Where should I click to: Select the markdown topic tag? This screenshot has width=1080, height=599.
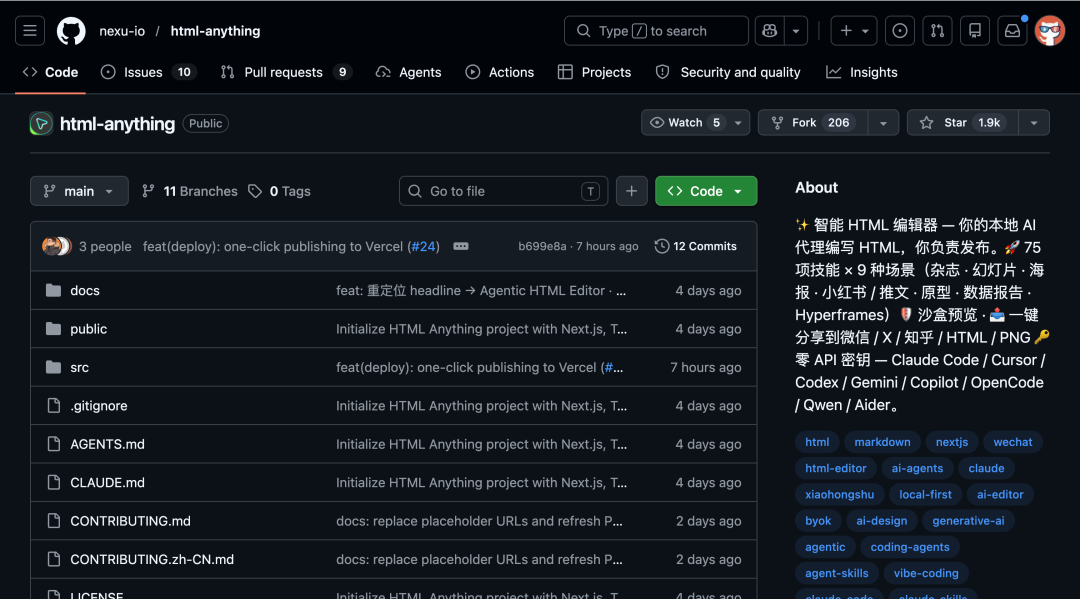click(882, 442)
